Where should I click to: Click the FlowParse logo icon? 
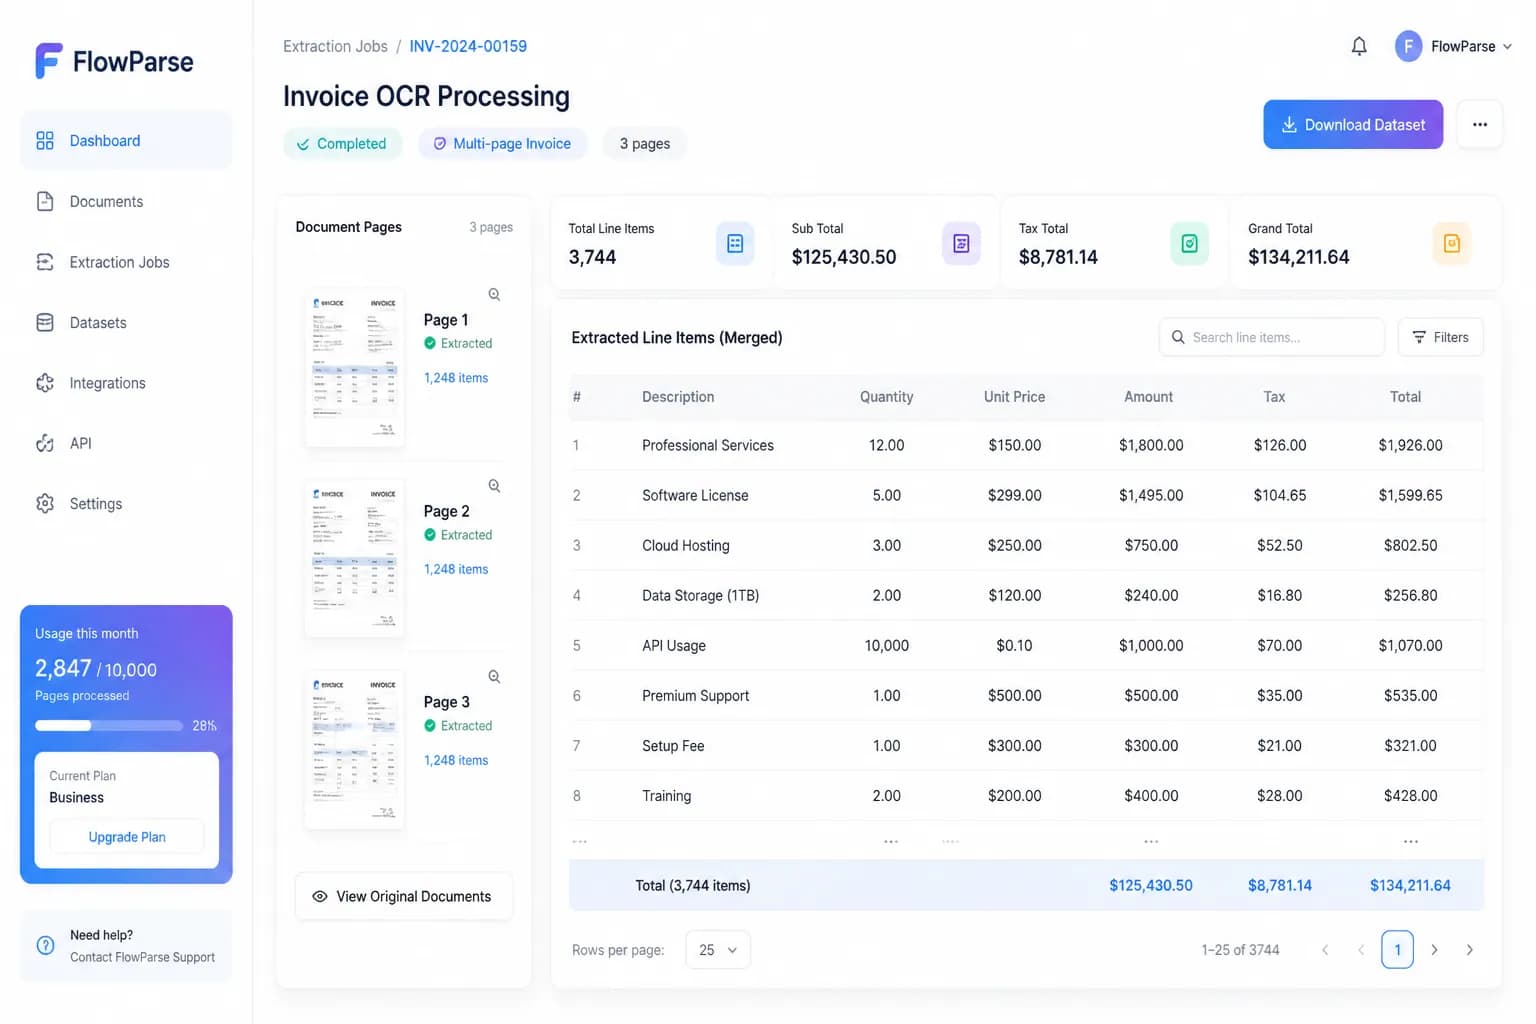pyautogui.click(x=48, y=61)
